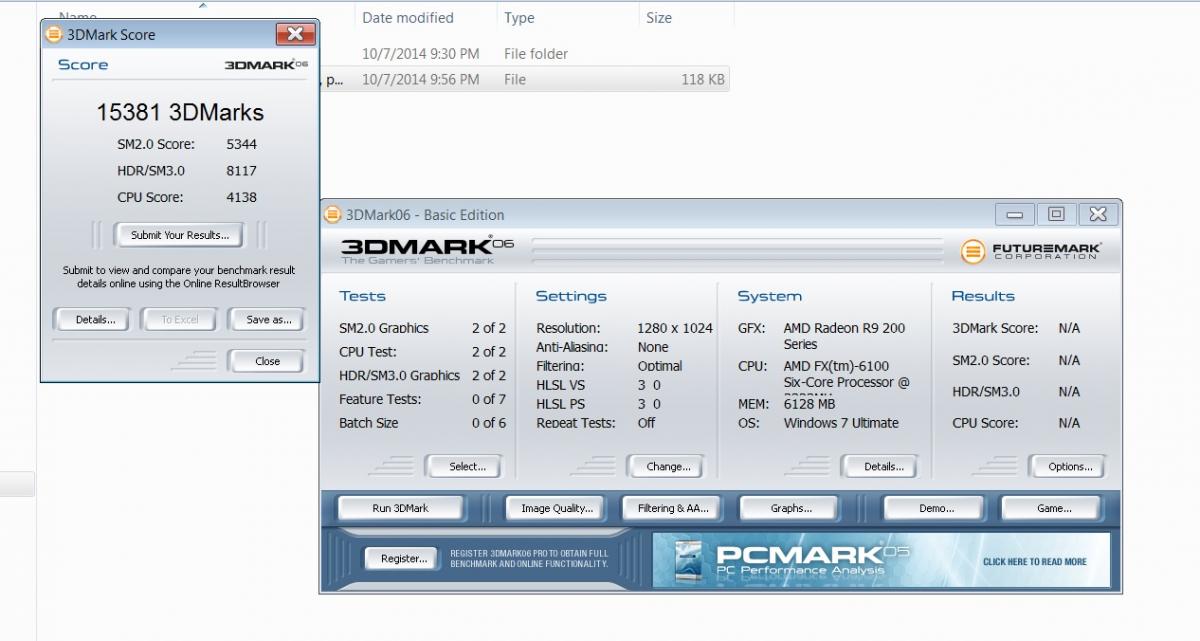Click the N/A beside 3DMark Score in Results
This screenshot has height=641, width=1200.
1069,328
